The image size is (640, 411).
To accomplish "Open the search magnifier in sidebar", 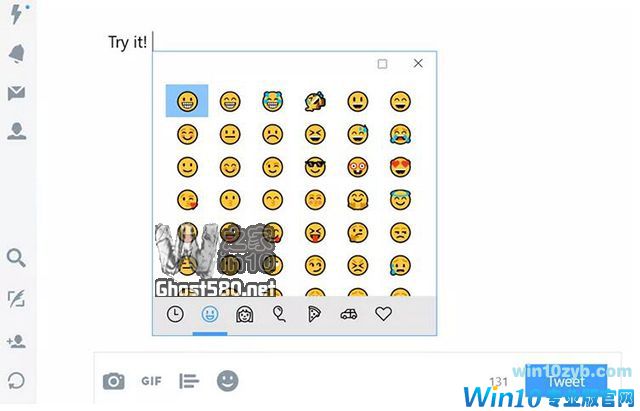I will pyautogui.click(x=16, y=258).
